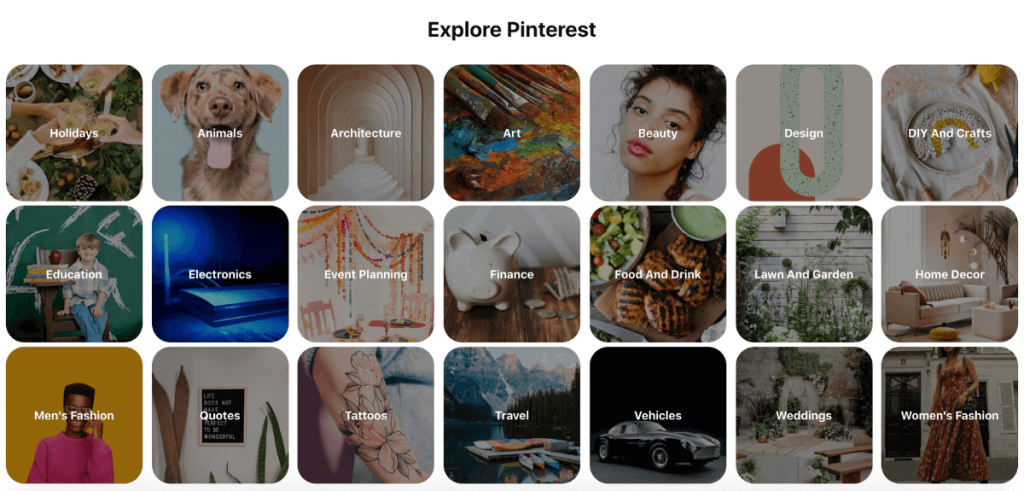Open the Travel category with mountain lake
The height and width of the screenshot is (491, 1024).
pos(512,415)
